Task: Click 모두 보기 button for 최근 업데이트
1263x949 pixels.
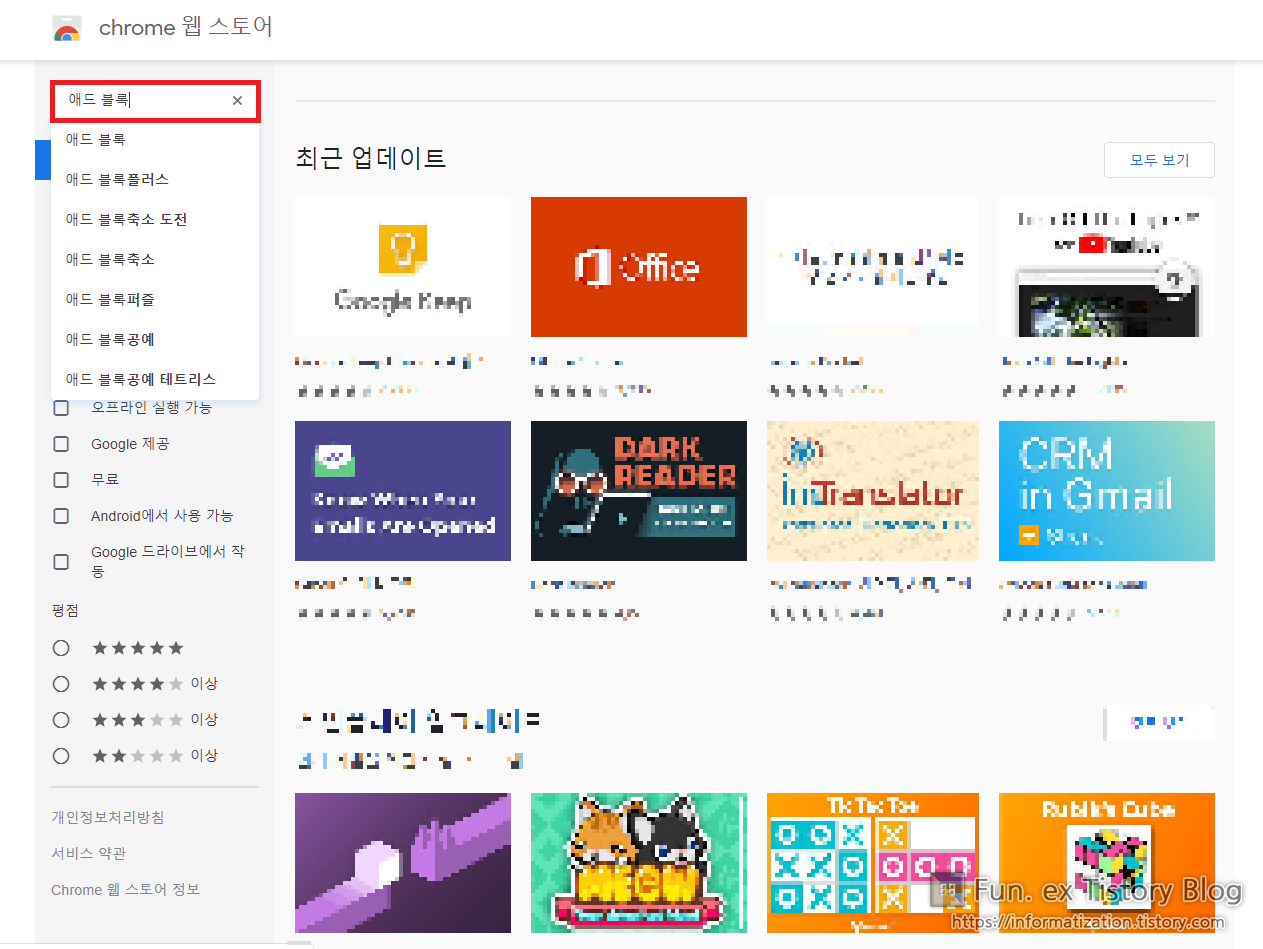Action: (1159, 160)
